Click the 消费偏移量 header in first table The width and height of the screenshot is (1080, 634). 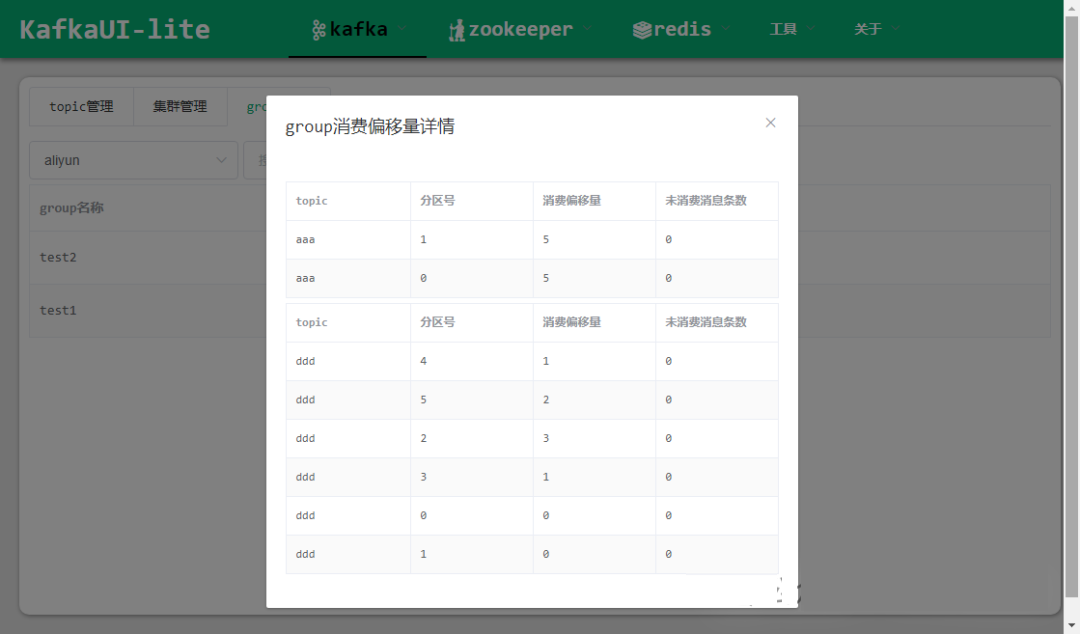(572, 201)
